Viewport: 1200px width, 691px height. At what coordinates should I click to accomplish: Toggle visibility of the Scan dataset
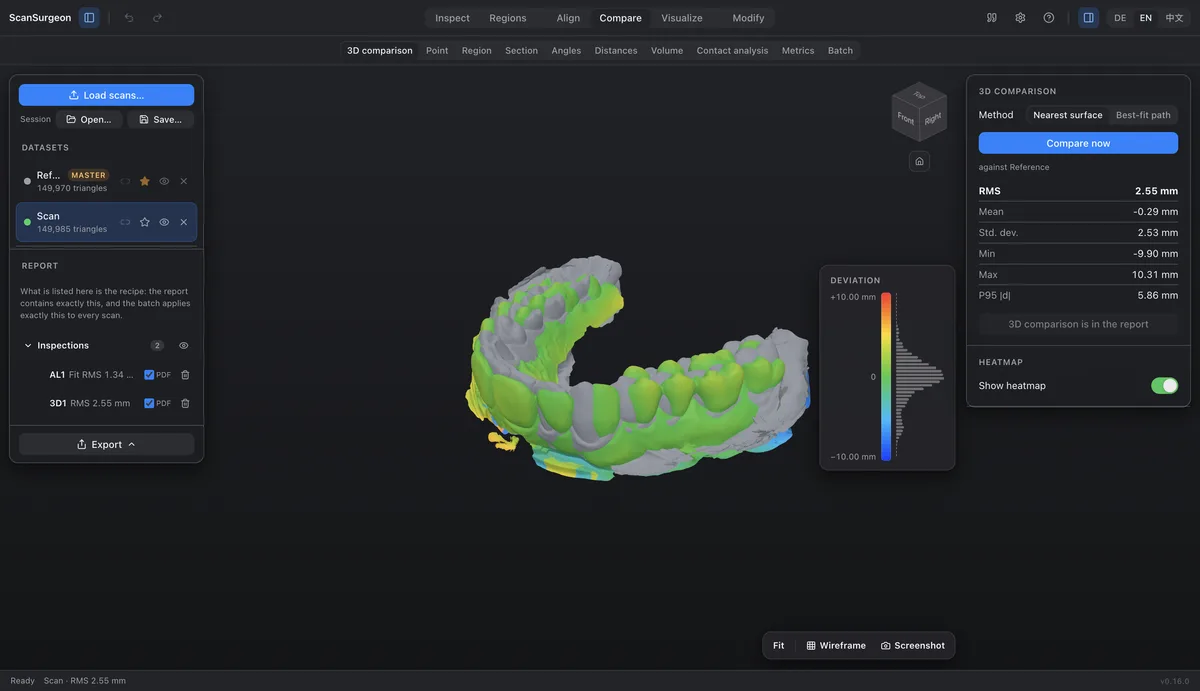coord(164,222)
